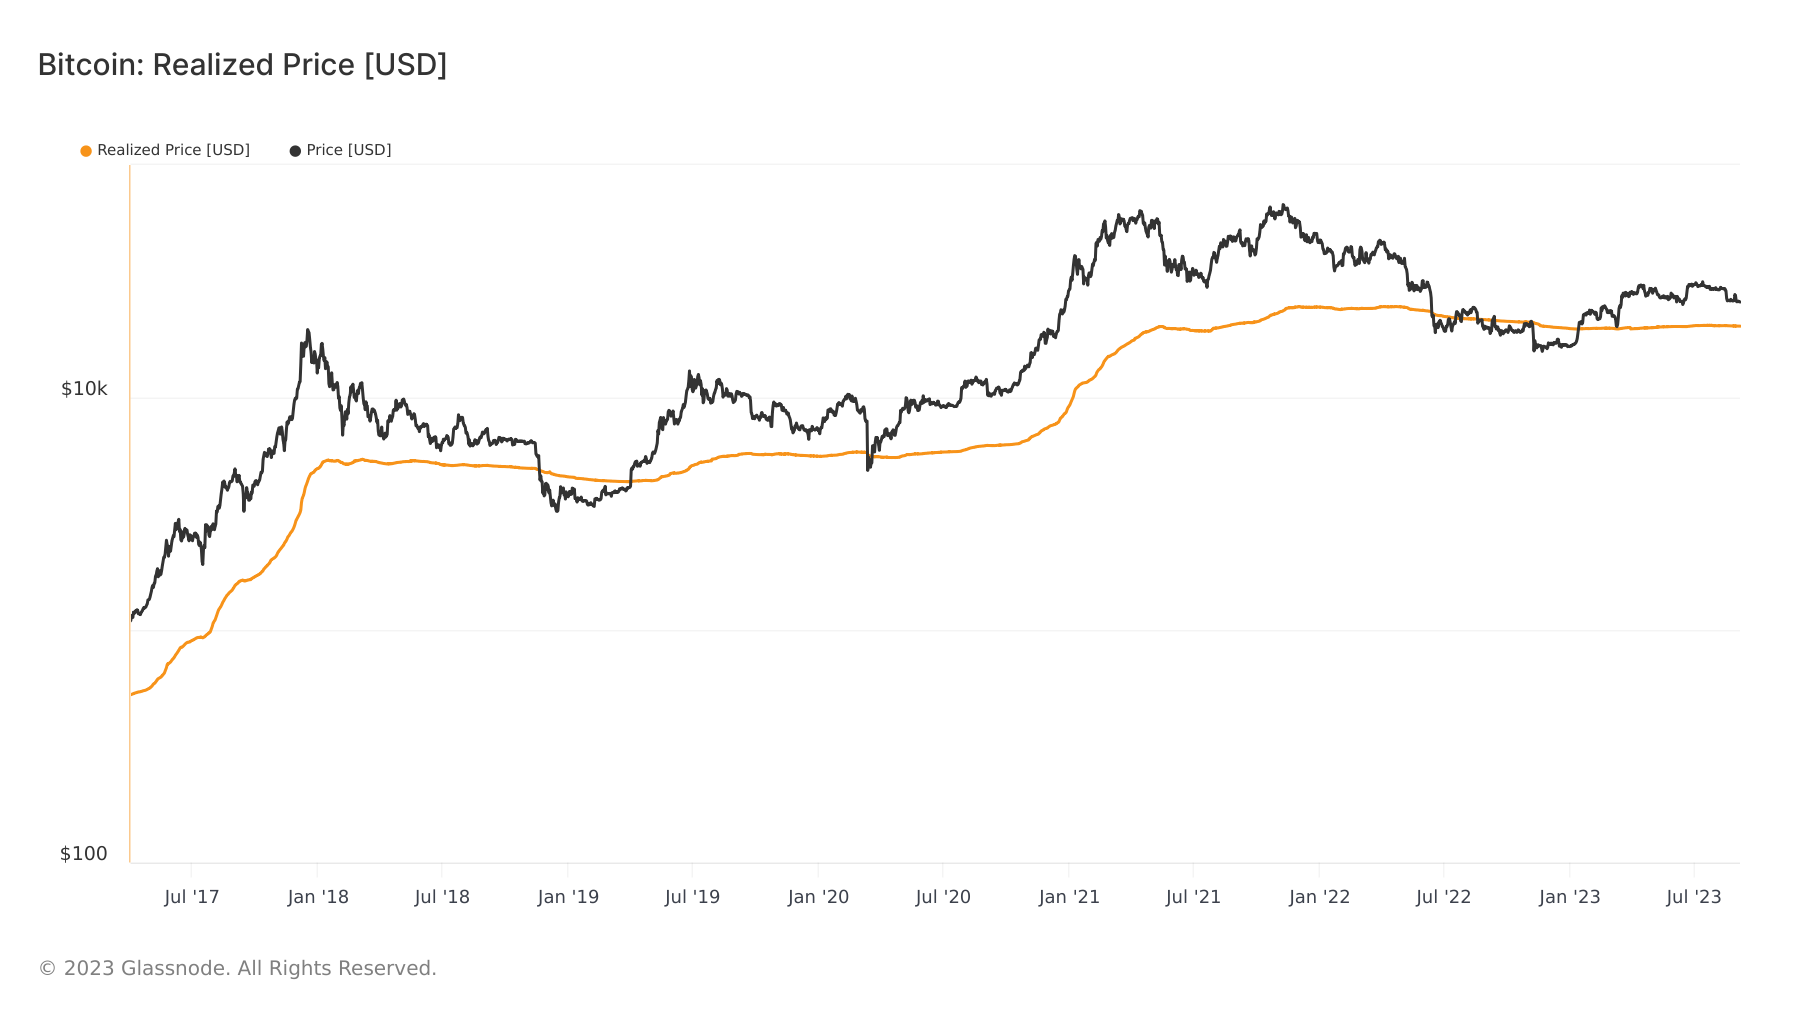This screenshot has height=1013, width=1800.
Task: Select the Jan '18 x-axis label
Action: [x=318, y=897]
